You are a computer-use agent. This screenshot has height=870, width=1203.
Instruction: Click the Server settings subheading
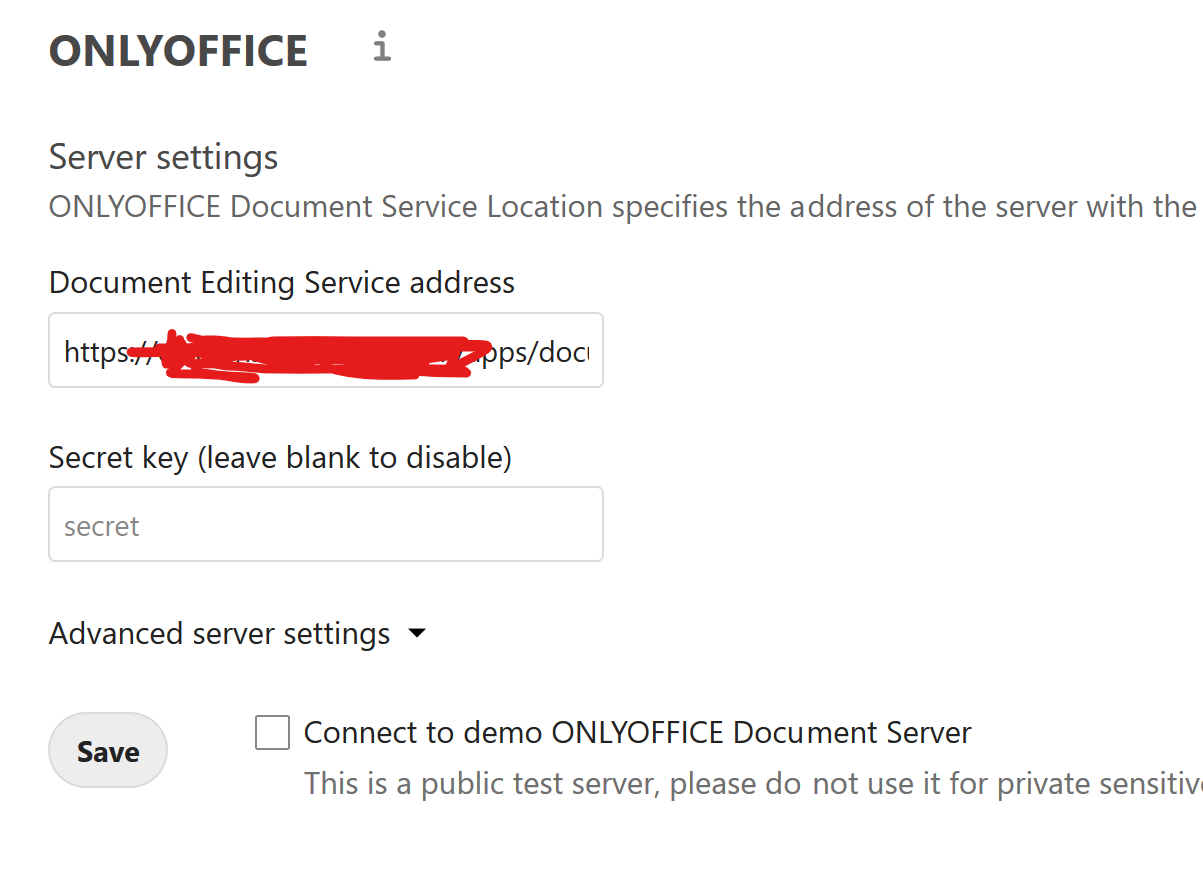[164, 157]
